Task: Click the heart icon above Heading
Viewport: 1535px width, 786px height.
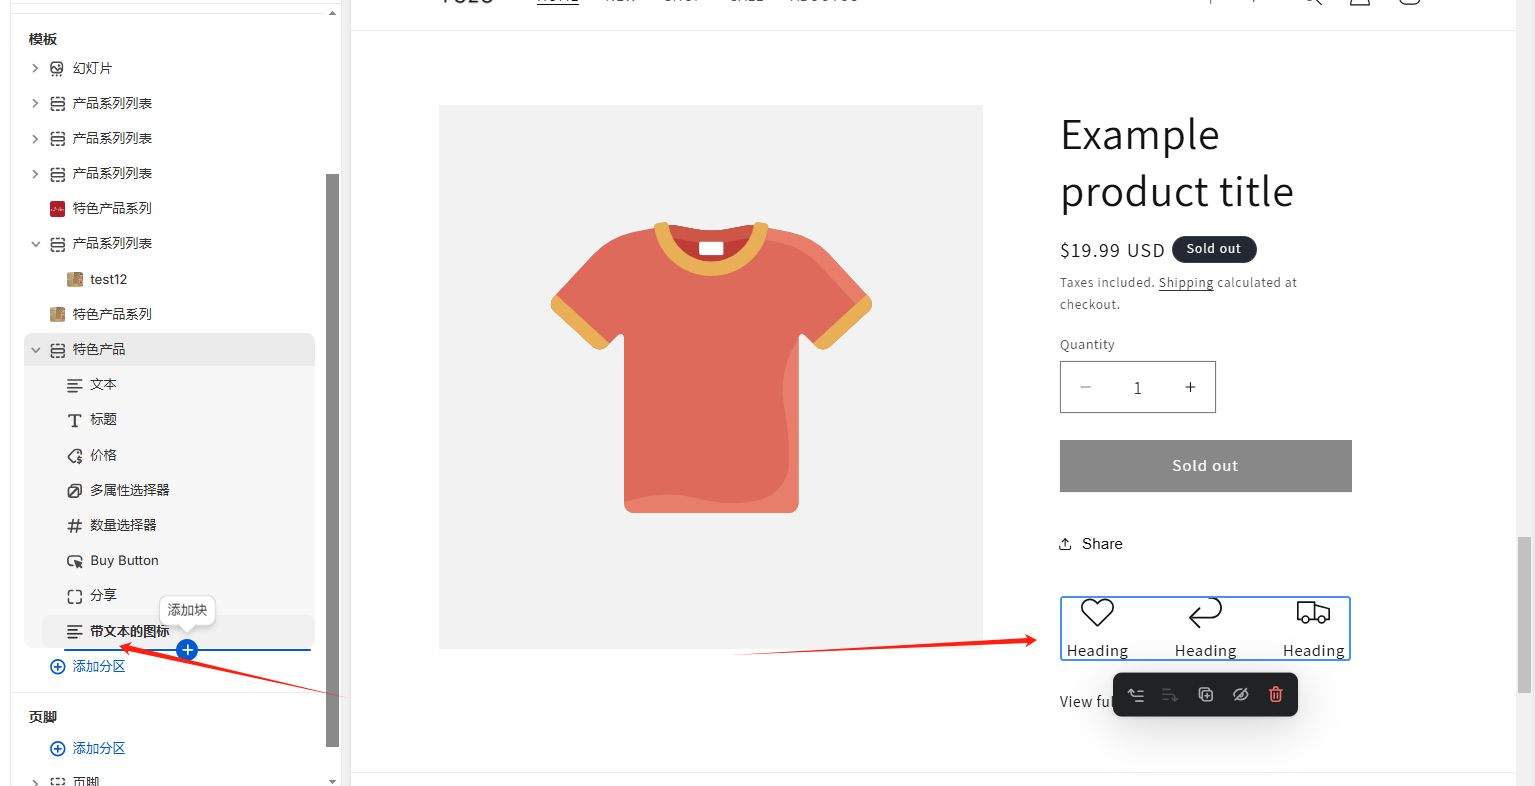Action: (1097, 613)
